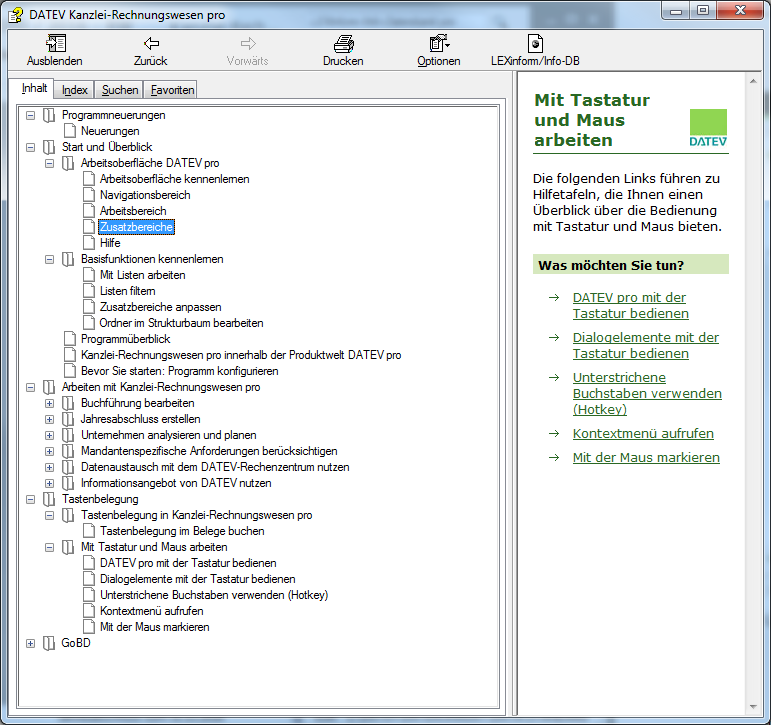Switch to the Inhalt tab
Viewport: 771px width, 725px height.
click(x=34, y=89)
